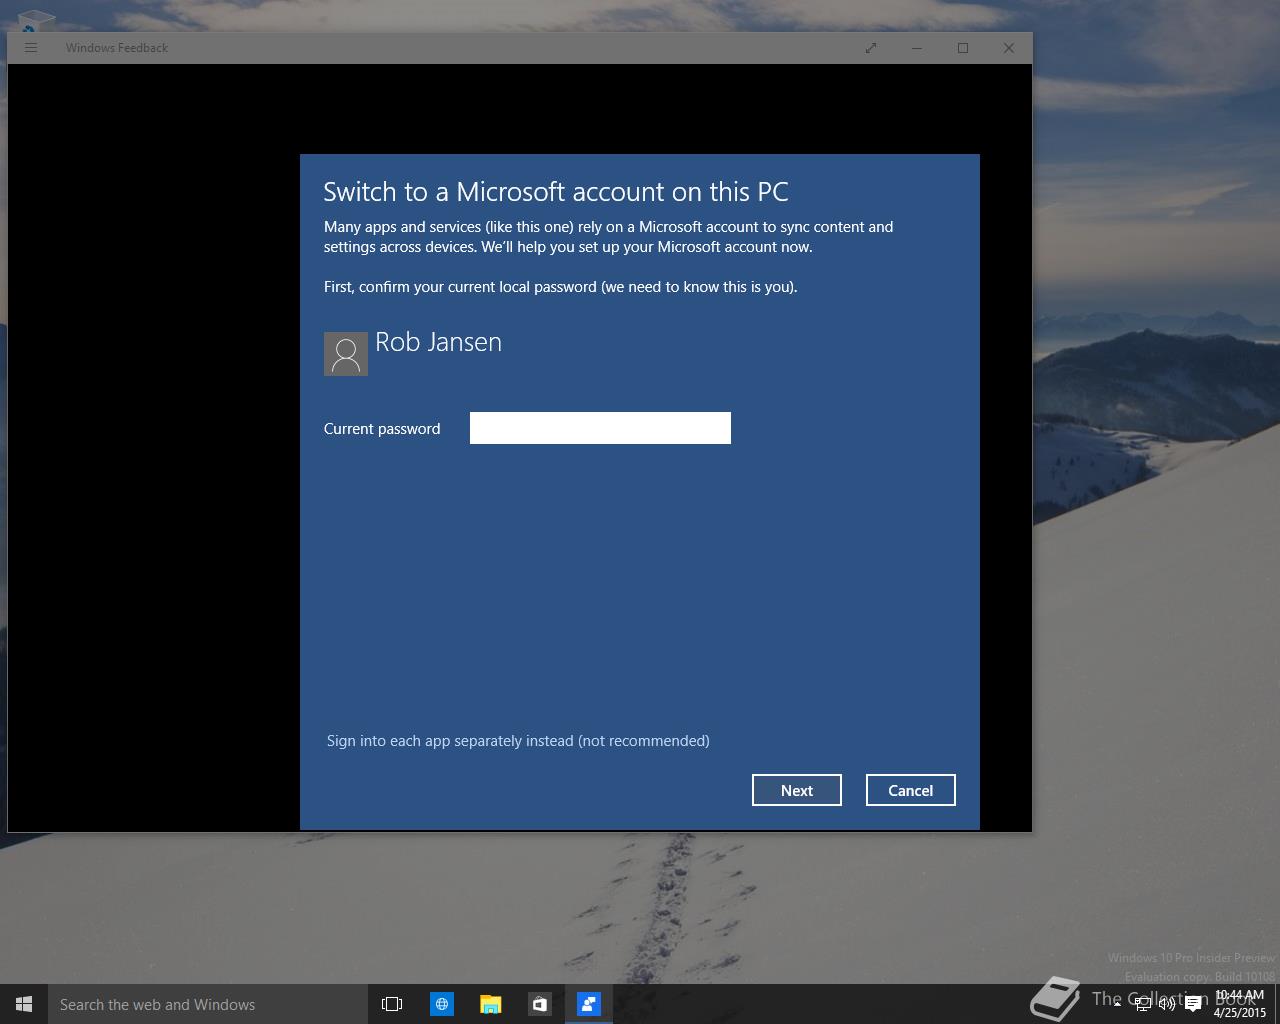The width and height of the screenshot is (1280, 1024).
Task: Close the Windows Feedback window
Action: tap(1009, 48)
